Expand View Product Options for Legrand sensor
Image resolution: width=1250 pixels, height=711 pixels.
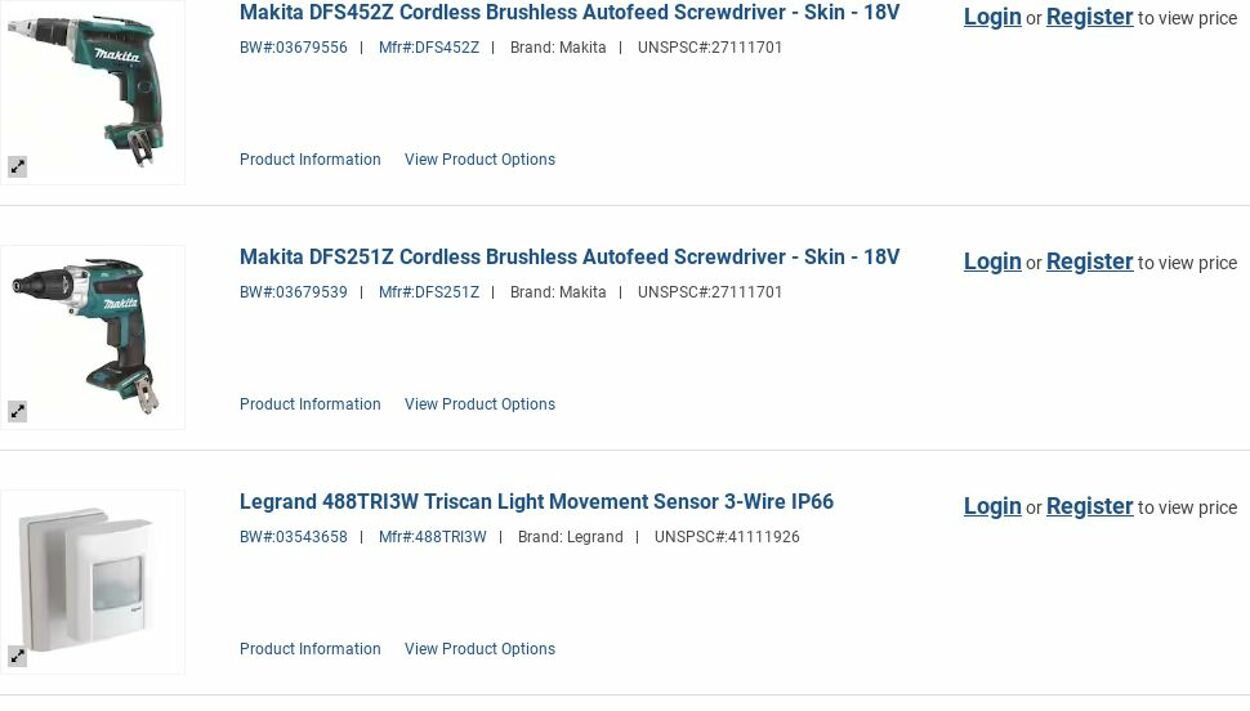[479, 649]
